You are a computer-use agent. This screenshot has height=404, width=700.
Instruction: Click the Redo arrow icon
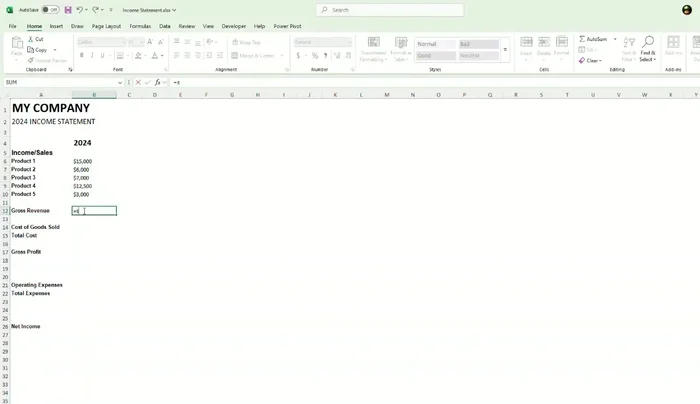[x=96, y=10]
